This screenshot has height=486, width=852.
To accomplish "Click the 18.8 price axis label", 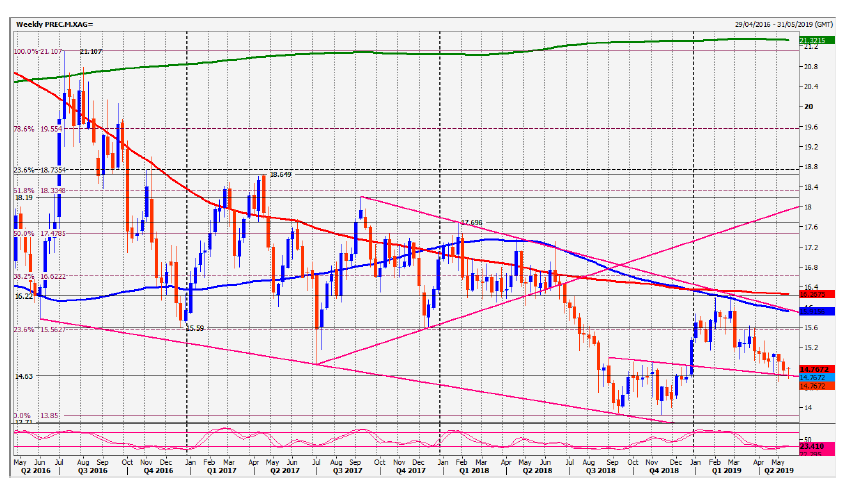I will coord(811,167).
